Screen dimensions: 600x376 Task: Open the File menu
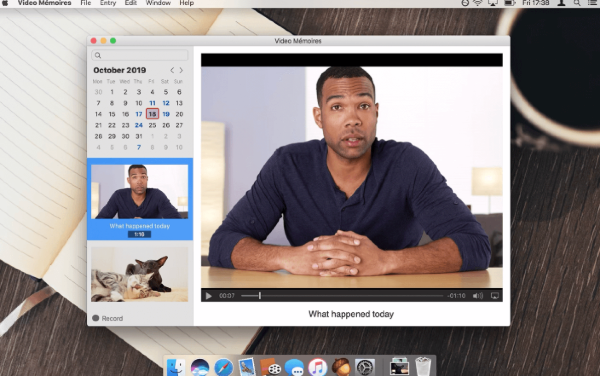pos(85,3)
